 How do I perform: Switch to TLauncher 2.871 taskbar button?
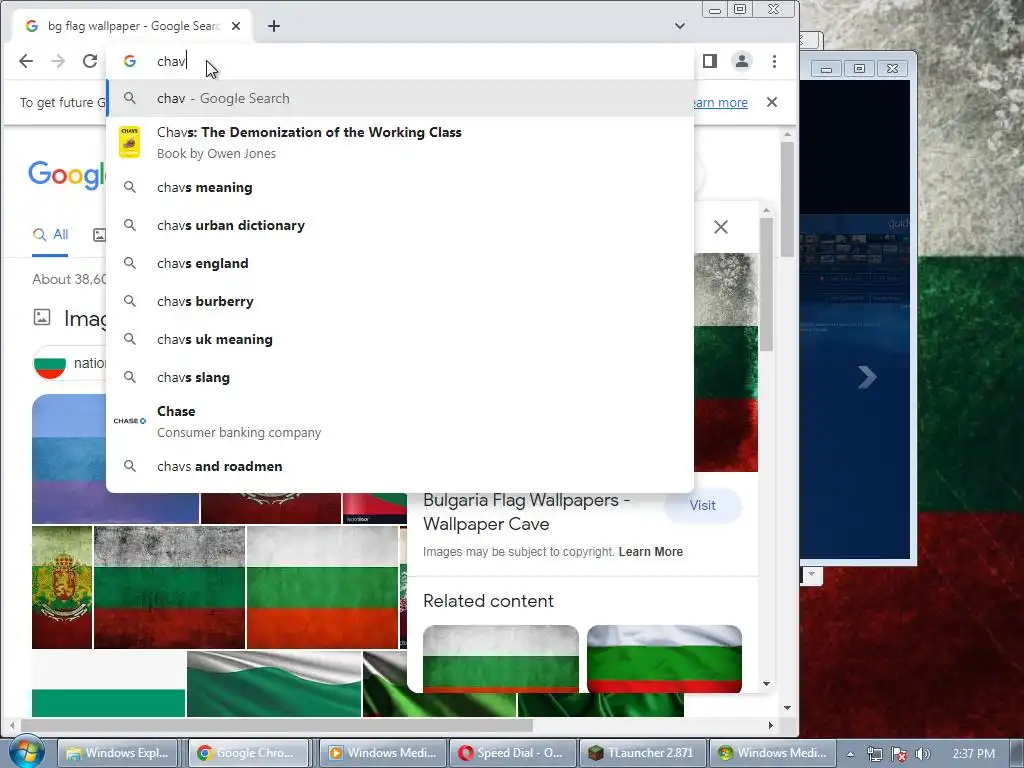[641, 753]
